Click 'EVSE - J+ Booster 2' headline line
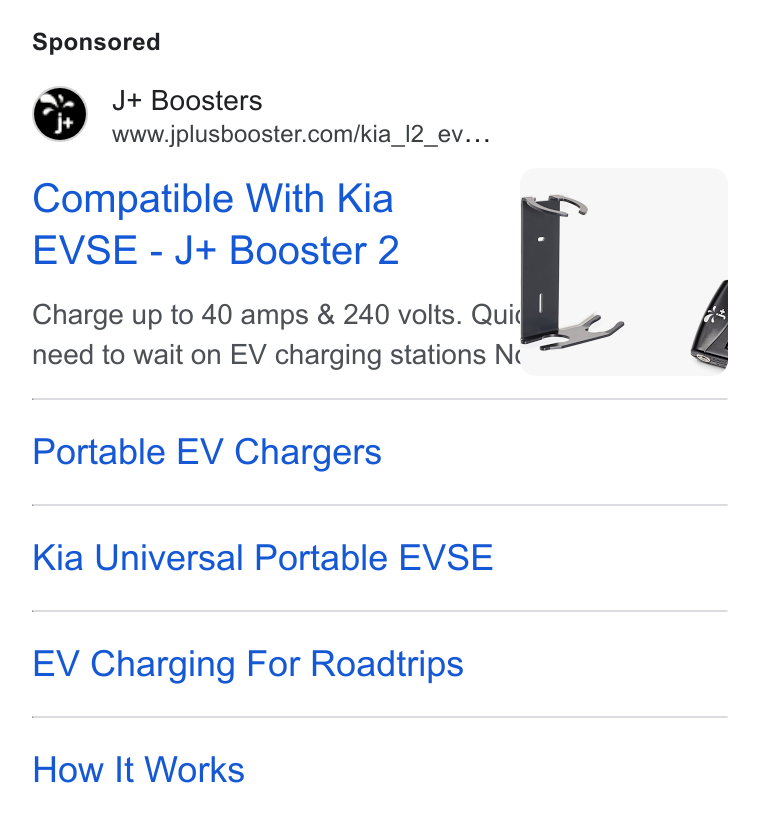Image resolution: width=760 pixels, height=822 pixels. pyautogui.click(x=216, y=250)
